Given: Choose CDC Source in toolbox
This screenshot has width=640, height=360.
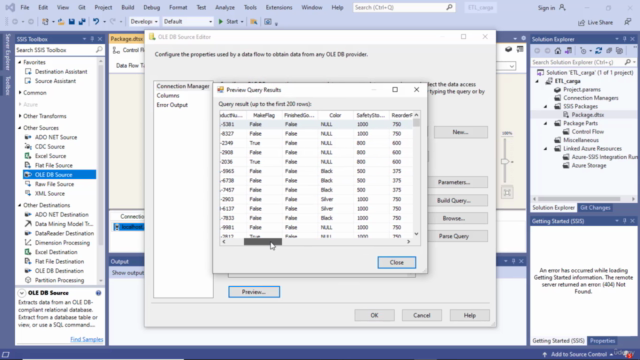Looking at the screenshot, I should coord(49,147).
